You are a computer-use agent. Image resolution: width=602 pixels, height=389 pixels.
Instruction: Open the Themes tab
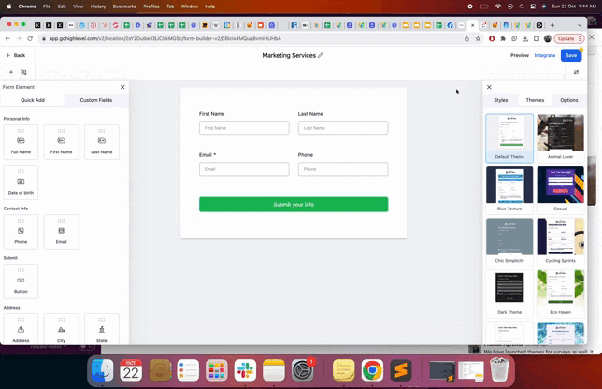(535, 100)
